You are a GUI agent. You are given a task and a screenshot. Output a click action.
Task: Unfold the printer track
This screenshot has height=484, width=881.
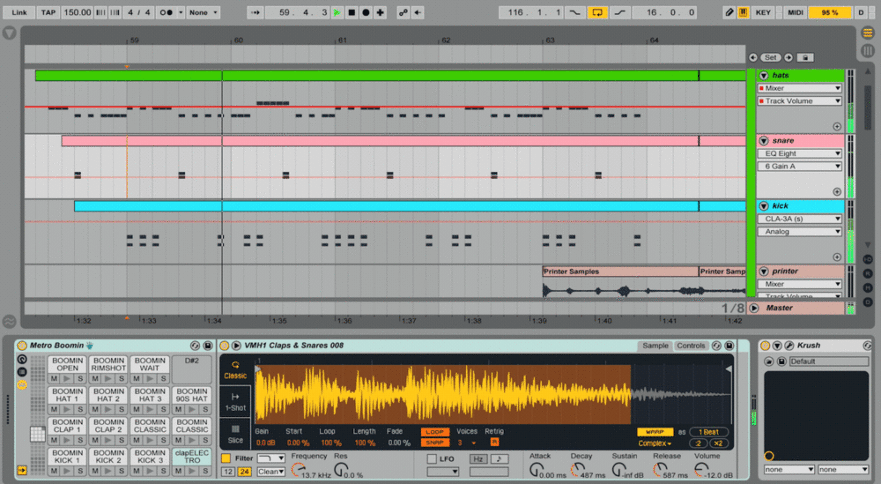(x=764, y=271)
